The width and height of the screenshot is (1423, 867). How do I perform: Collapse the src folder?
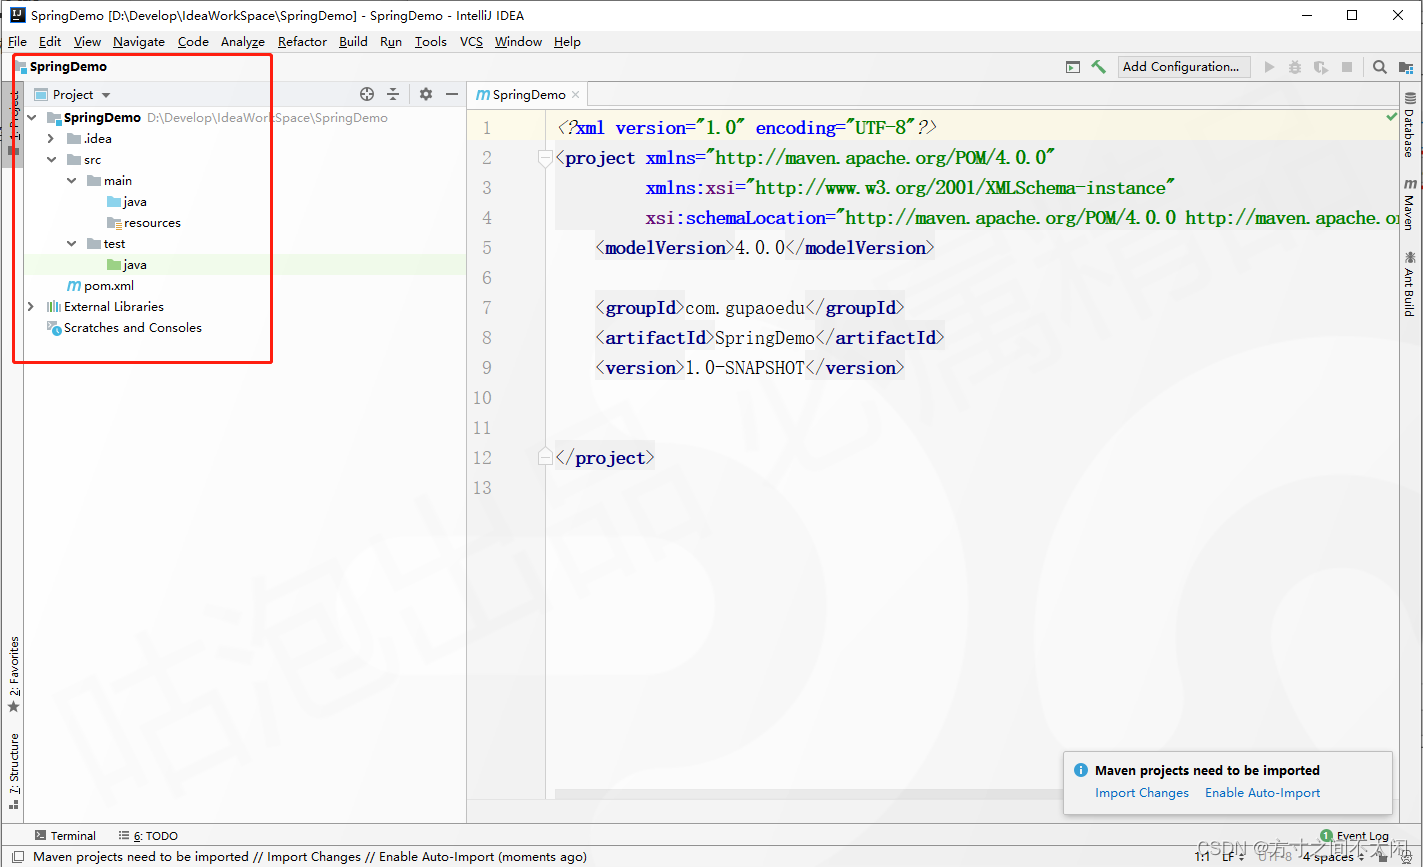(x=51, y=160)
